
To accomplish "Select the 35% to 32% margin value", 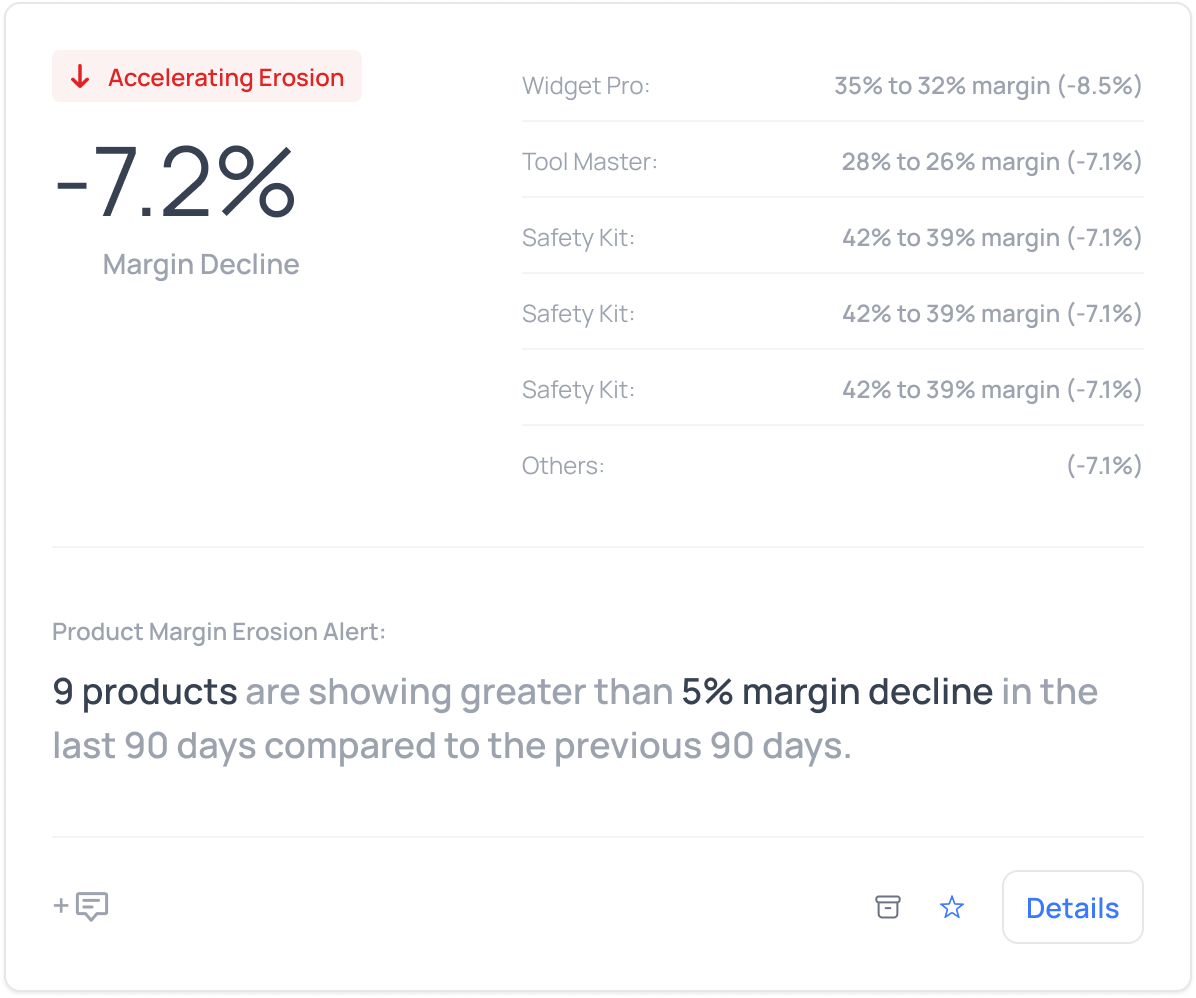I will point(988,86).
